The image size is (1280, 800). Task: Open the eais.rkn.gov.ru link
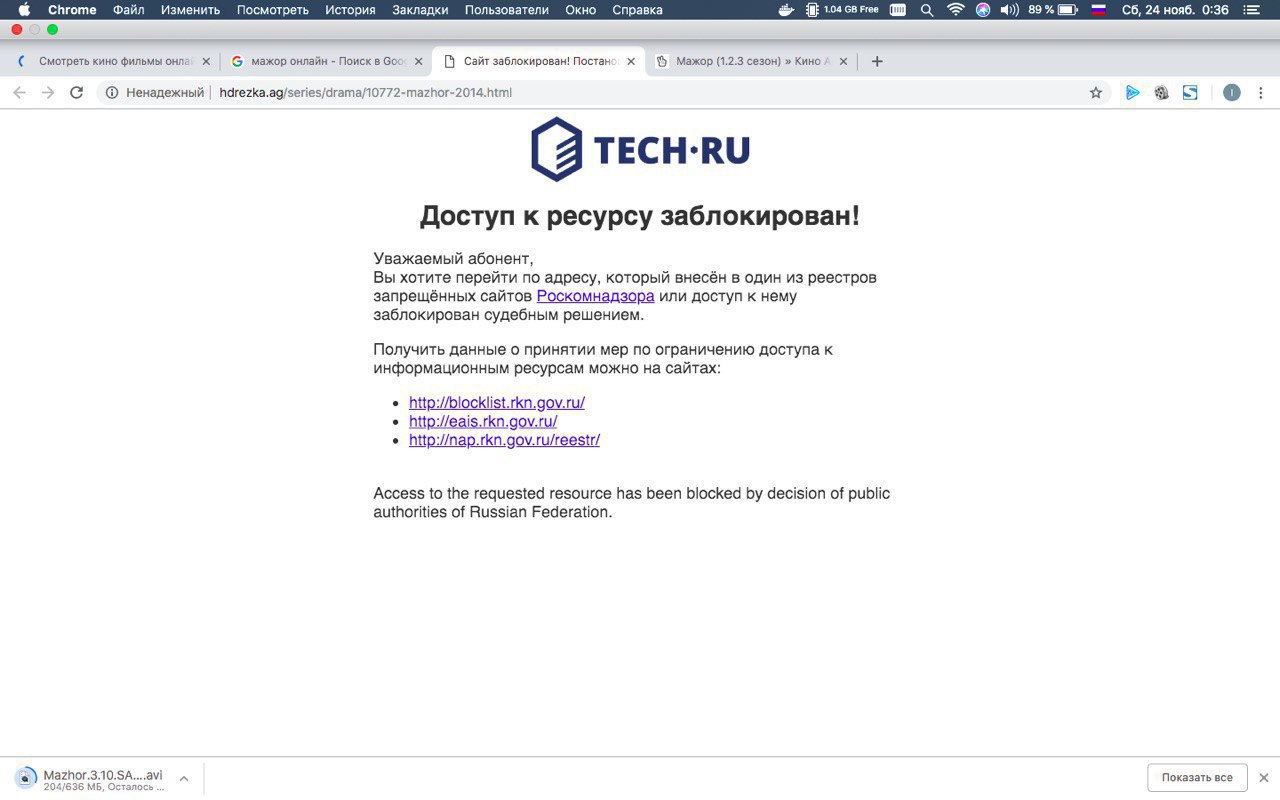tap(483, 421)
